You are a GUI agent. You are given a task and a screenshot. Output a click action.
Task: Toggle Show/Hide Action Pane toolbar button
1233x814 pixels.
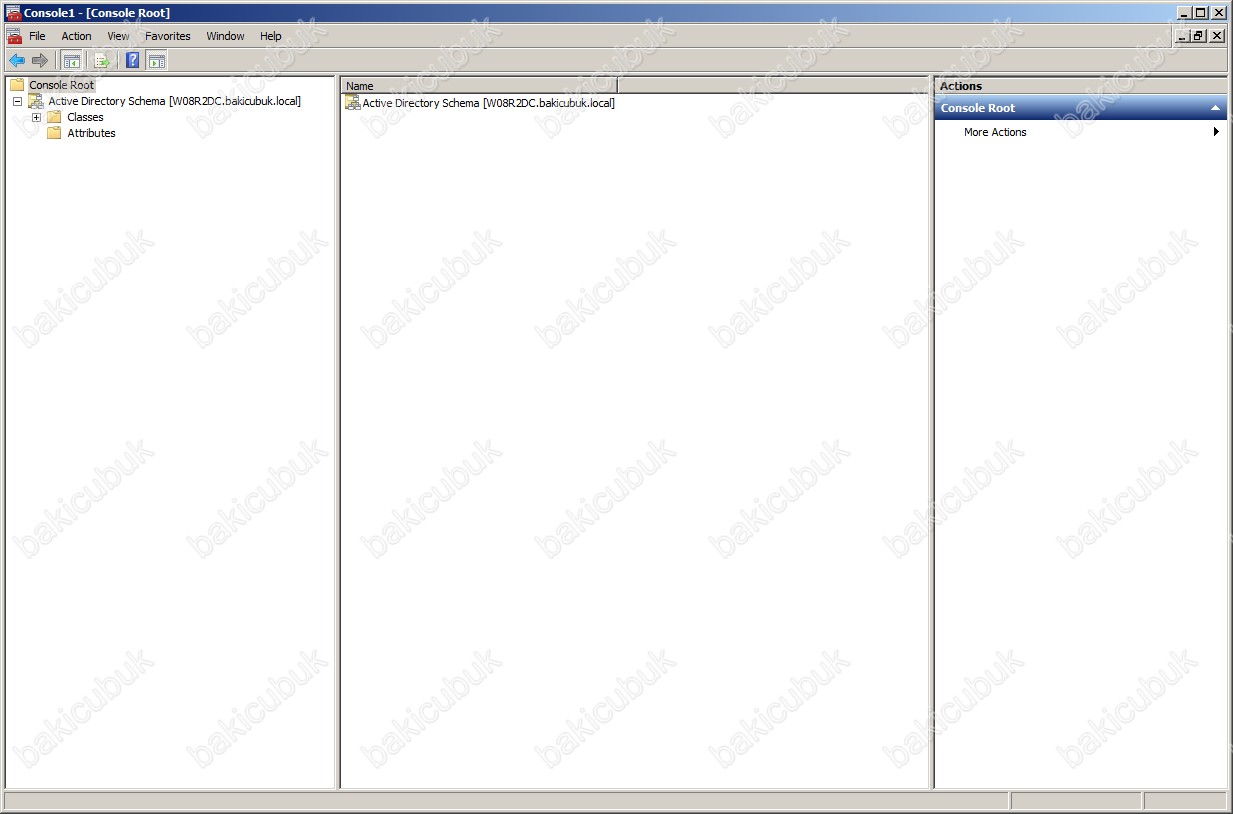(x=157, y=61)
